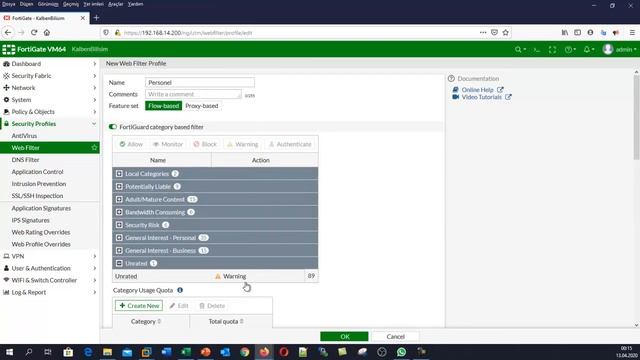Click the browser home icon

tap(47, 32)
